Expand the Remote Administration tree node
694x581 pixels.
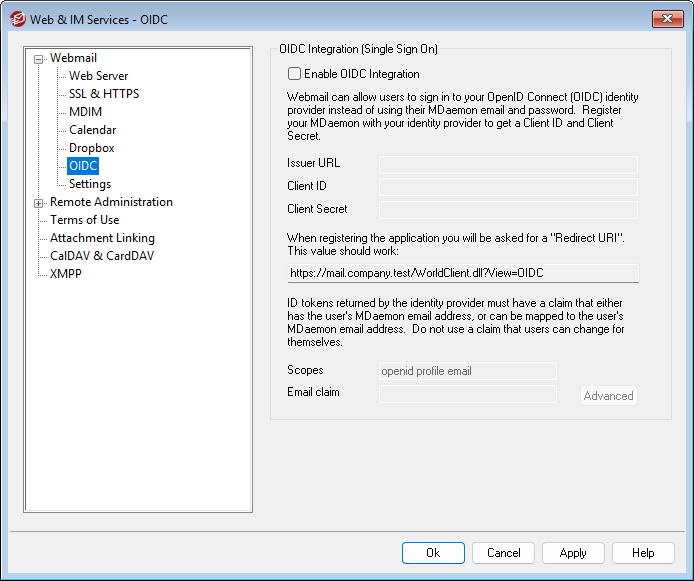pyautogui.click(x=39, y=203)
